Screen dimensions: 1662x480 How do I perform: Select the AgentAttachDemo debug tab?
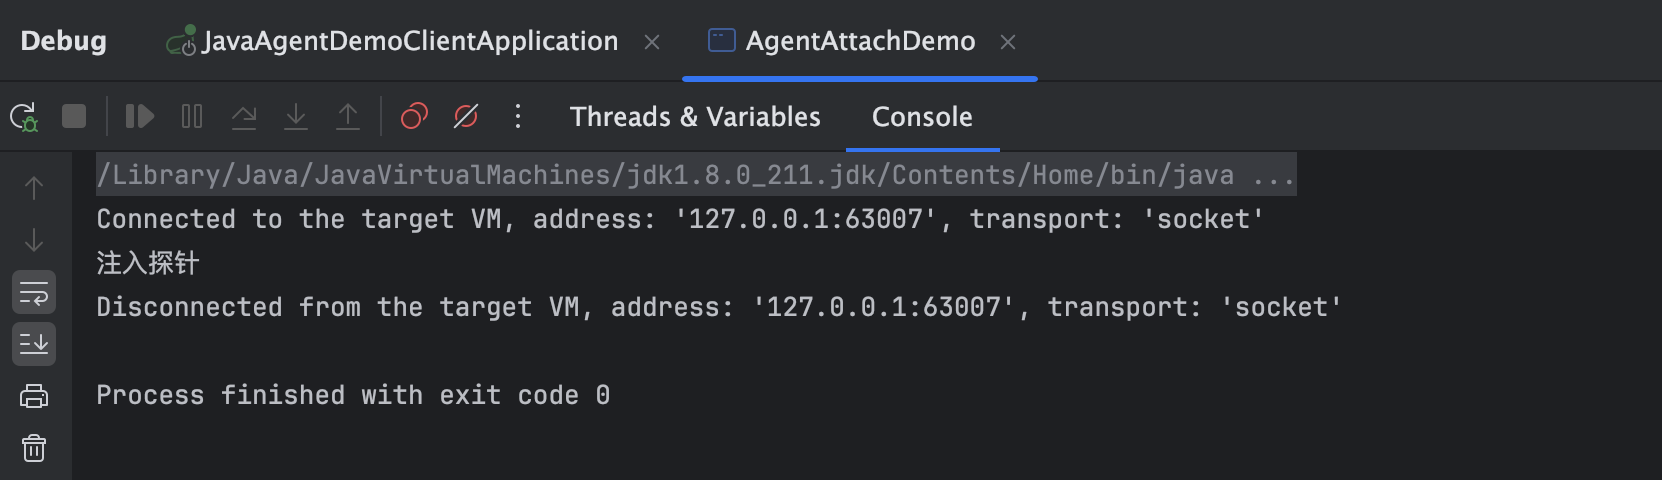[860, 41]
